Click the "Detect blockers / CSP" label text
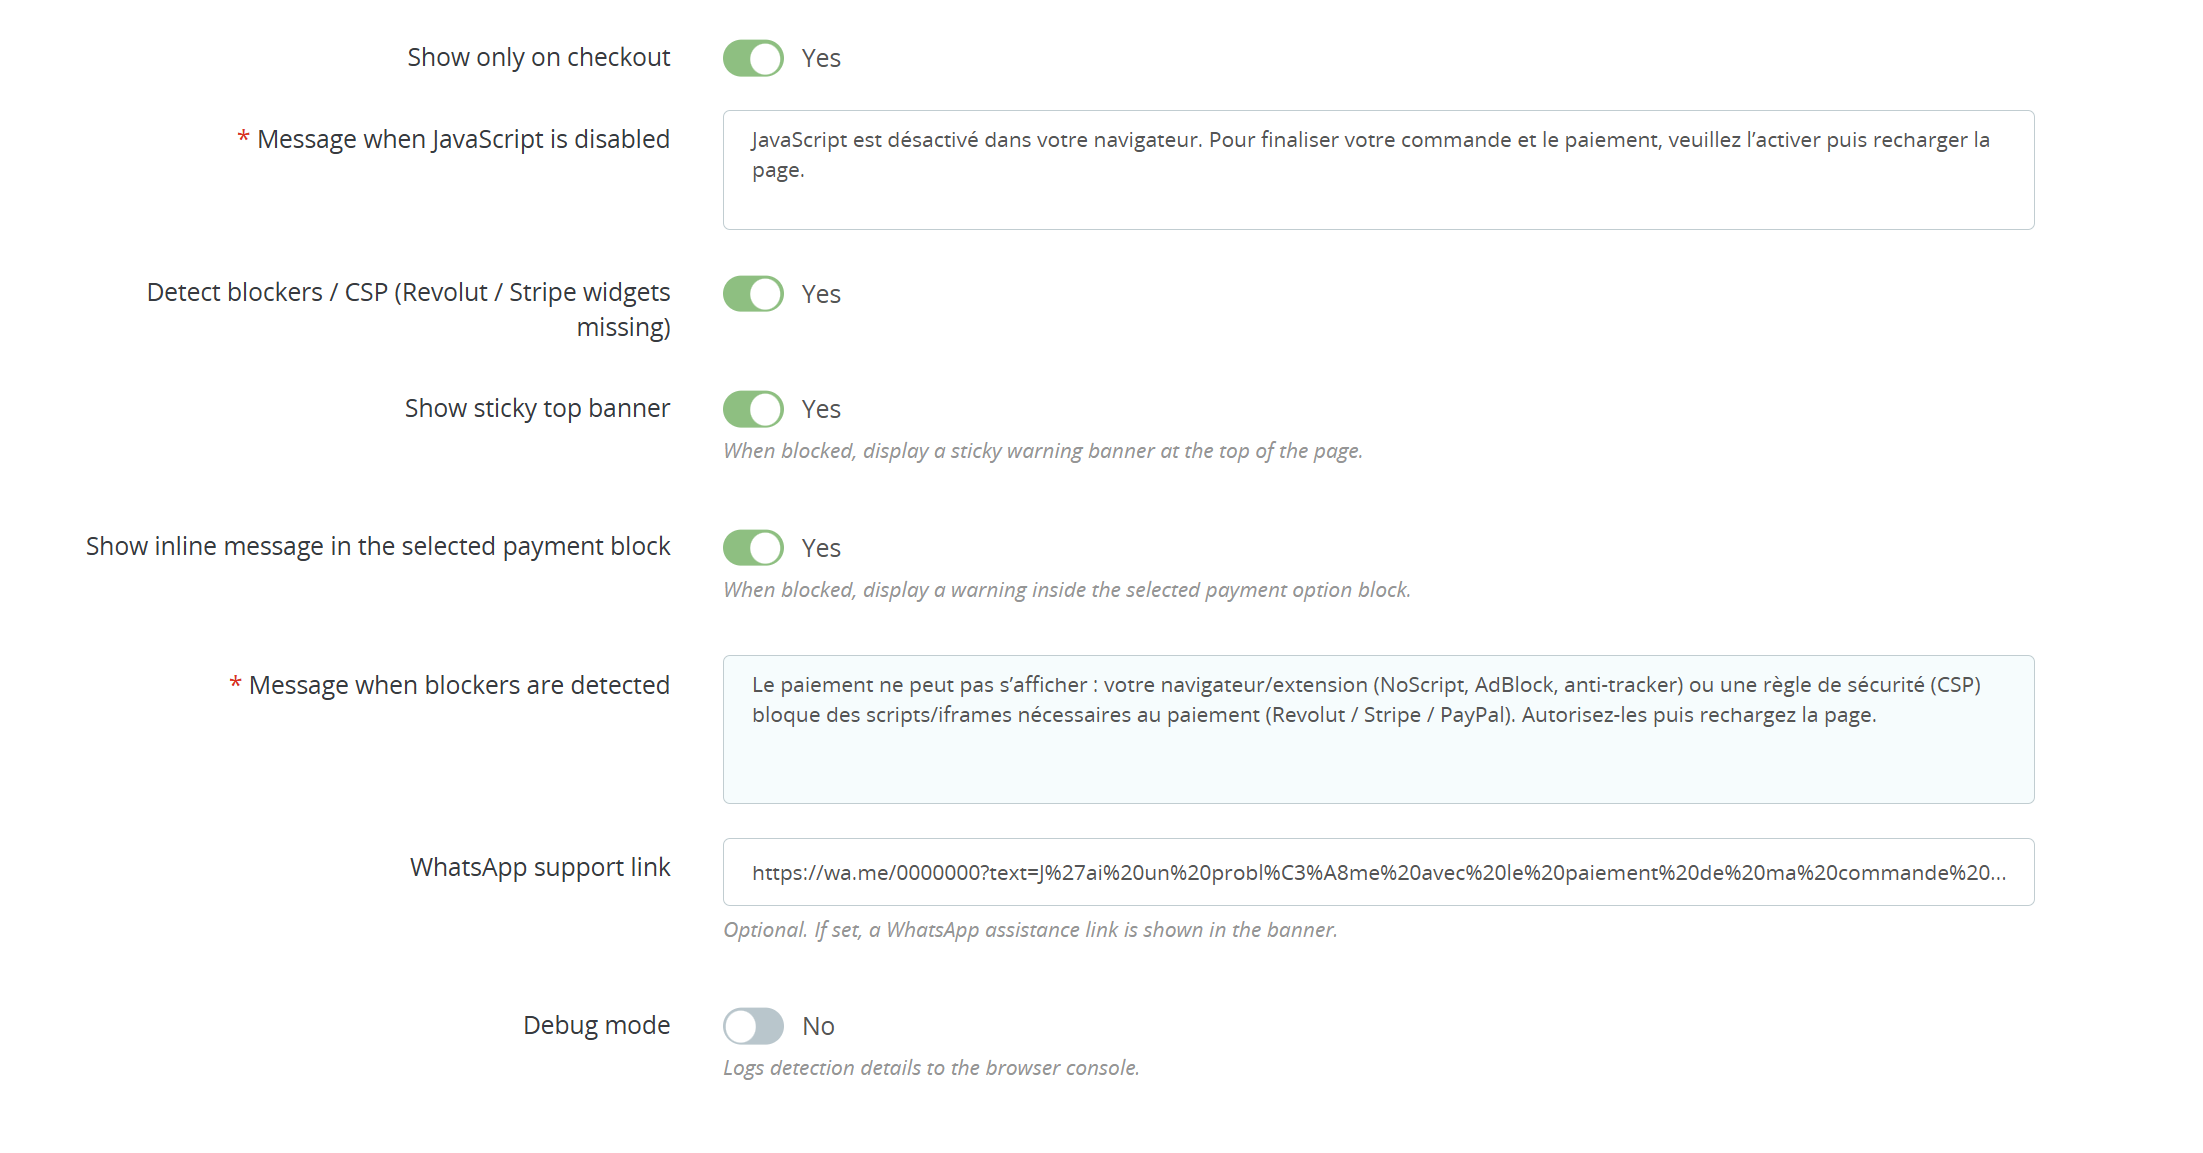 (x=408, y=292)
